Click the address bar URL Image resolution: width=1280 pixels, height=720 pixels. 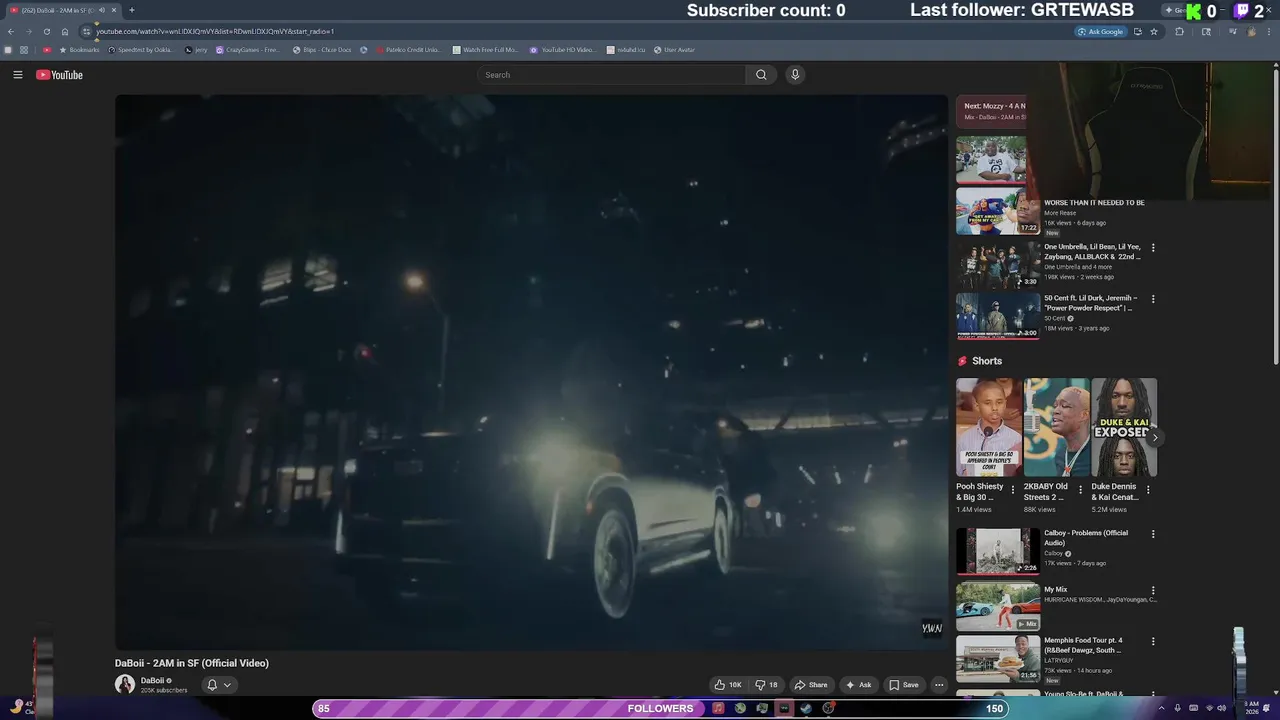coord(215,31)
